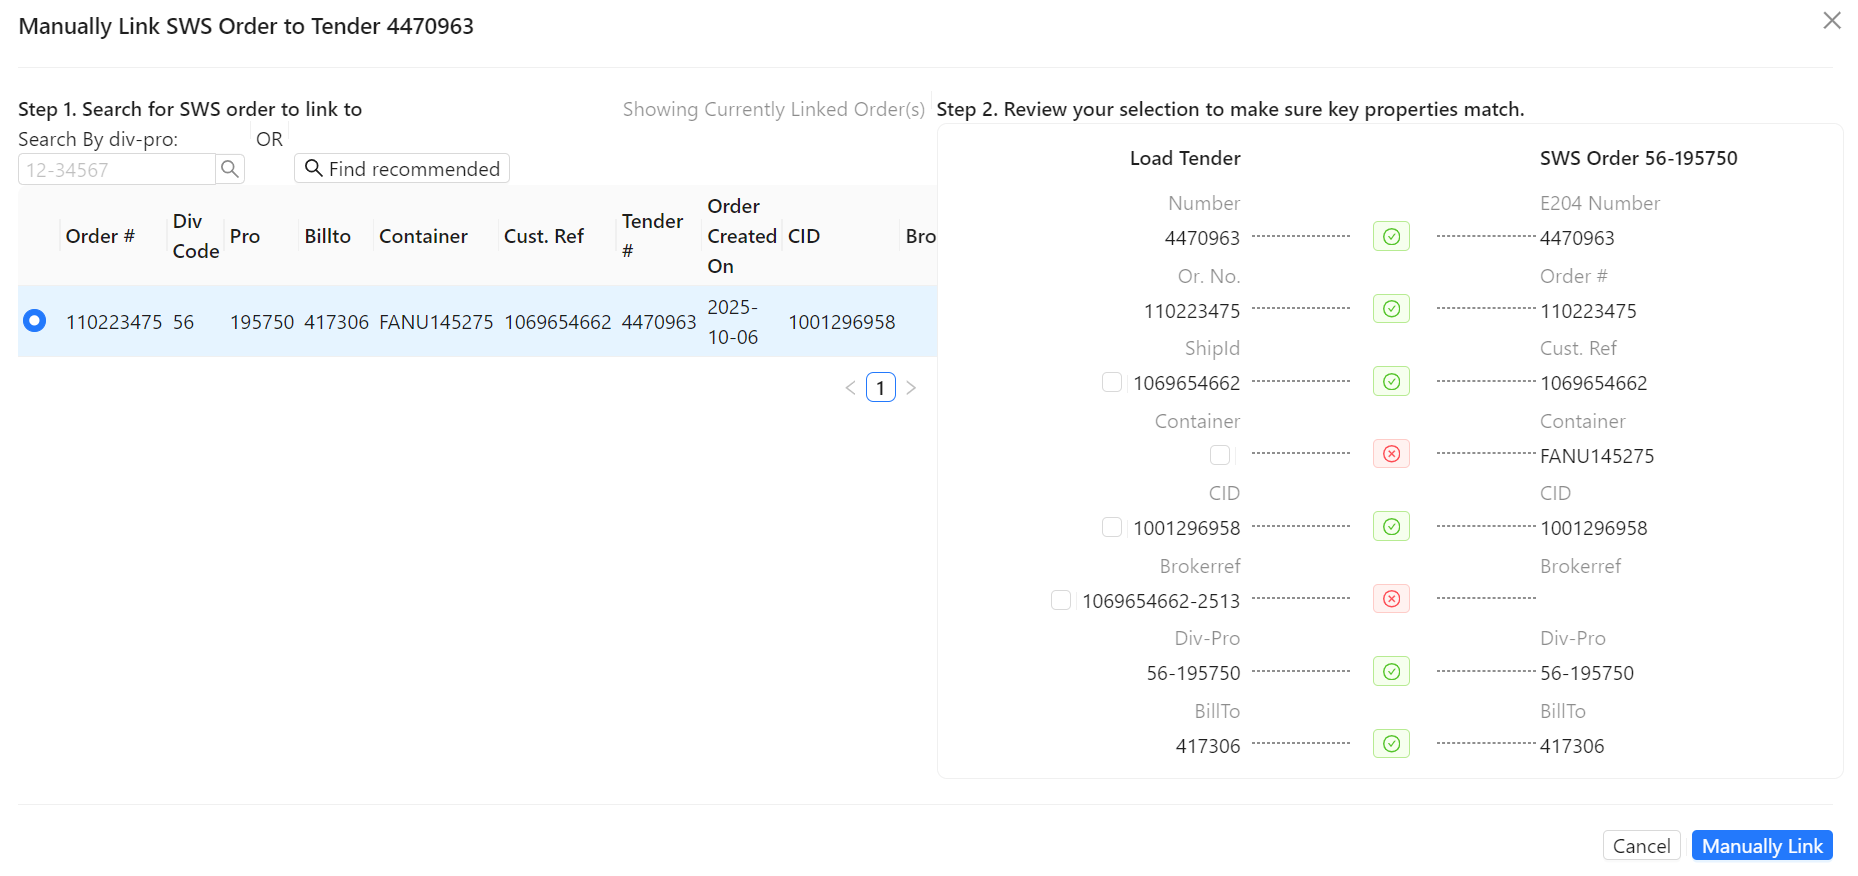The height and width of the screenshot is (876, 1858).
Task: Go to next page arrow in pagination
Action: pos(911,388)
